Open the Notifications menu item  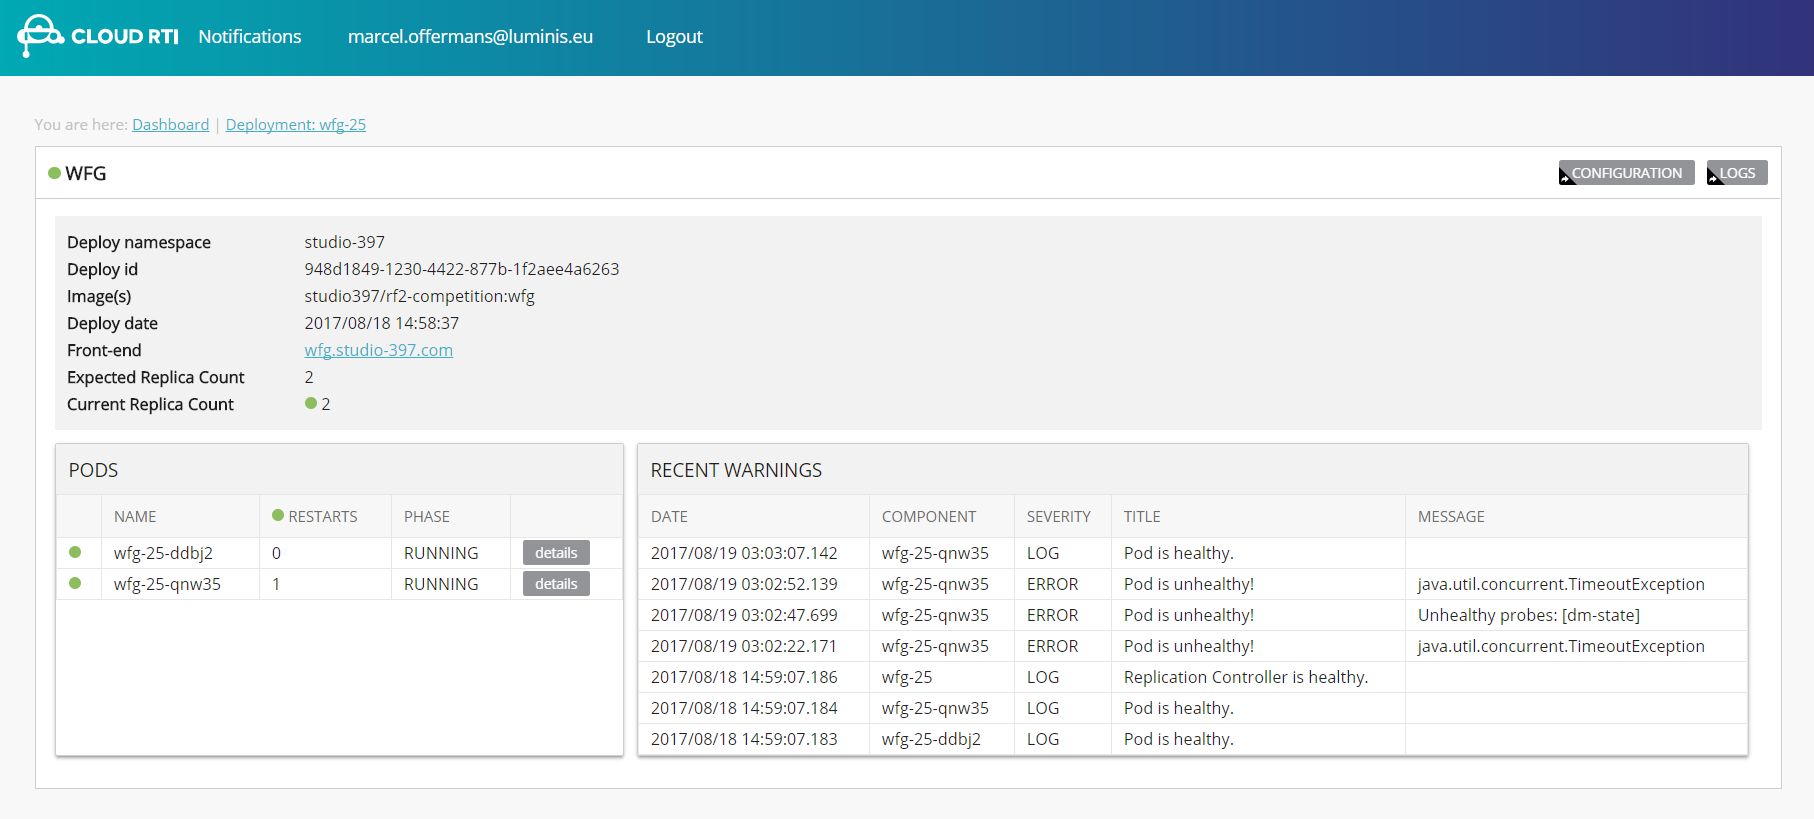[x=250, y=37]
